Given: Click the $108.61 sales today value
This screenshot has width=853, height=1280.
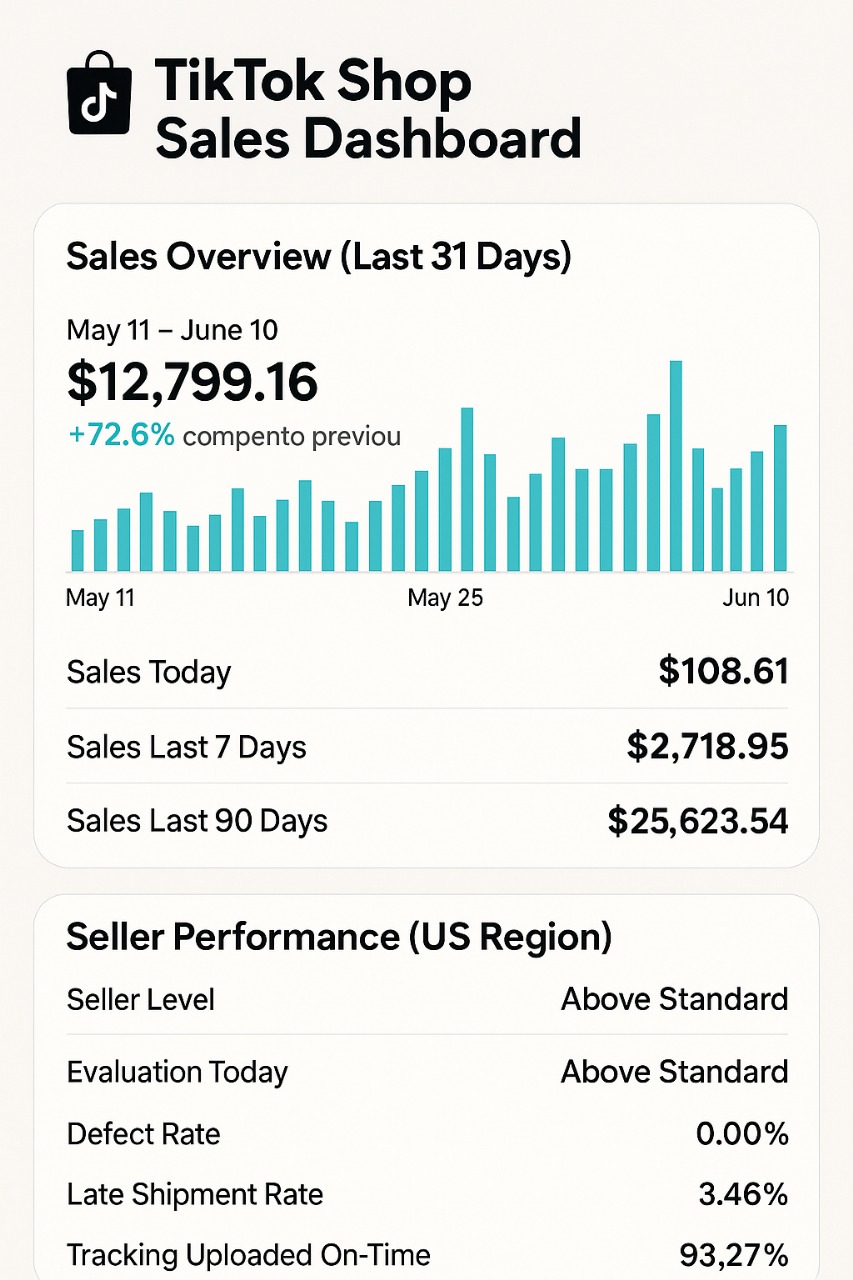Looking at the screenshot, I should coord(723,671).
